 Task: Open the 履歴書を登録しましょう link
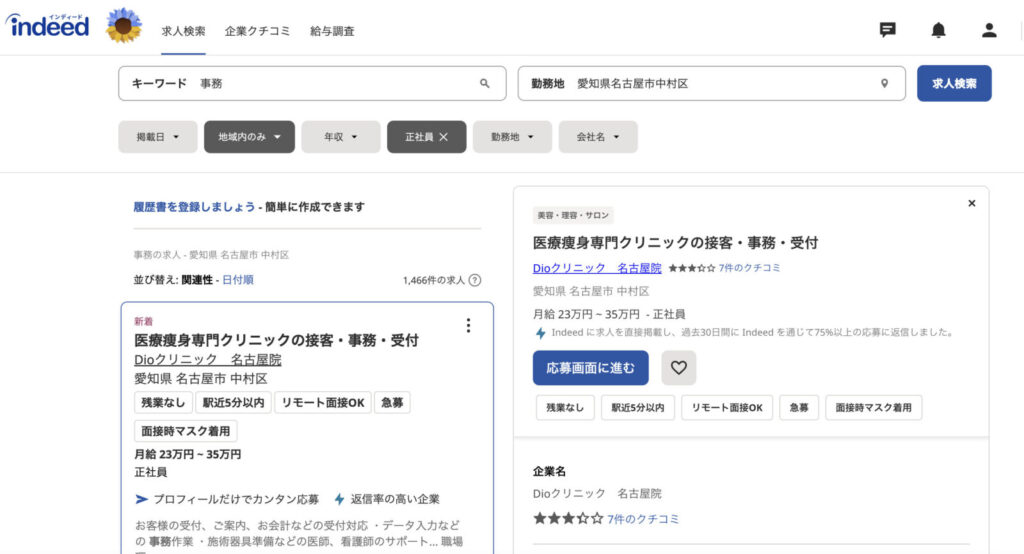point(194,206)
